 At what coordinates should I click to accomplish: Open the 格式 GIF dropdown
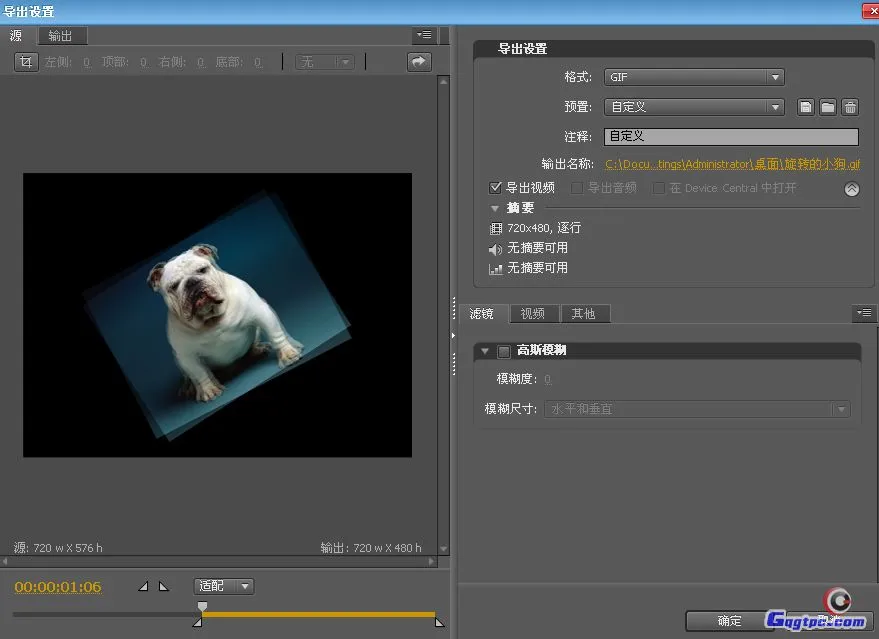(694, 77)
